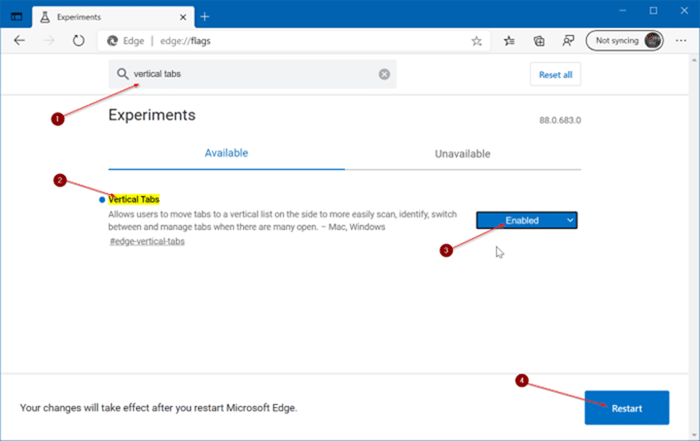The image size is (700, 441).
Task: Switch to the Available tab
Action: (226, 153)
